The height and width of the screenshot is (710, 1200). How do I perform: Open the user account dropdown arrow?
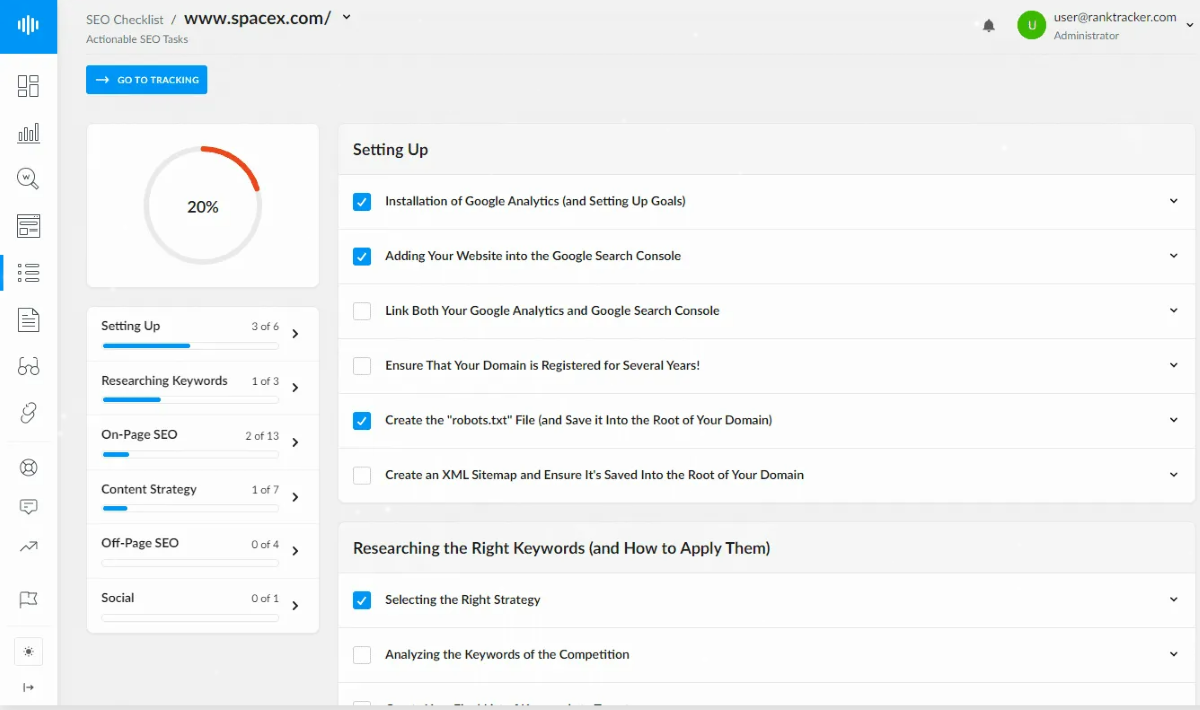point(1190,27)
